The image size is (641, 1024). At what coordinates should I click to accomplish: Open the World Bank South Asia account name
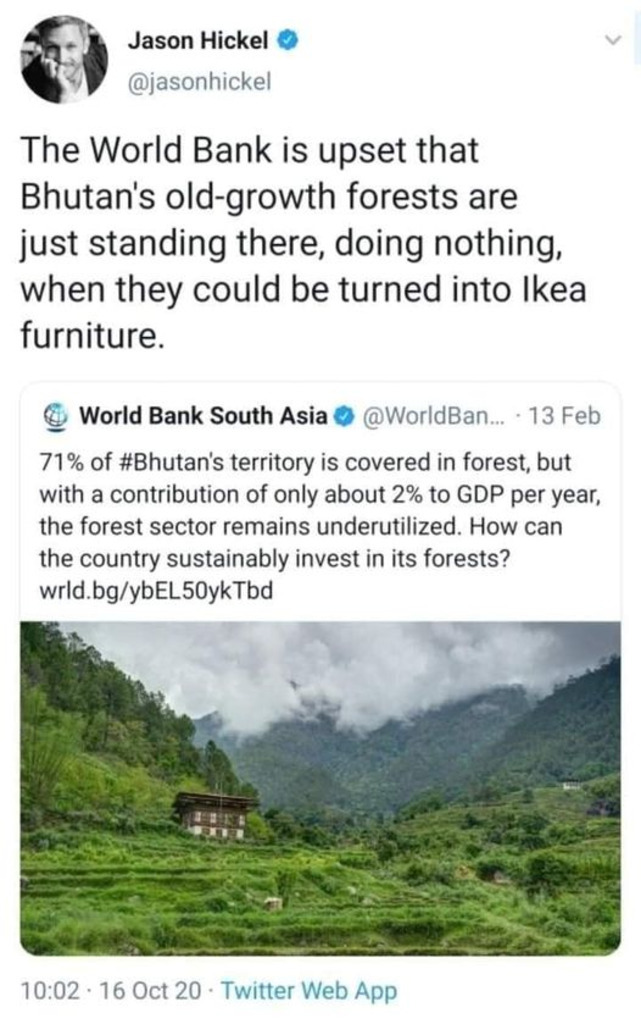(x=203, y=415)
